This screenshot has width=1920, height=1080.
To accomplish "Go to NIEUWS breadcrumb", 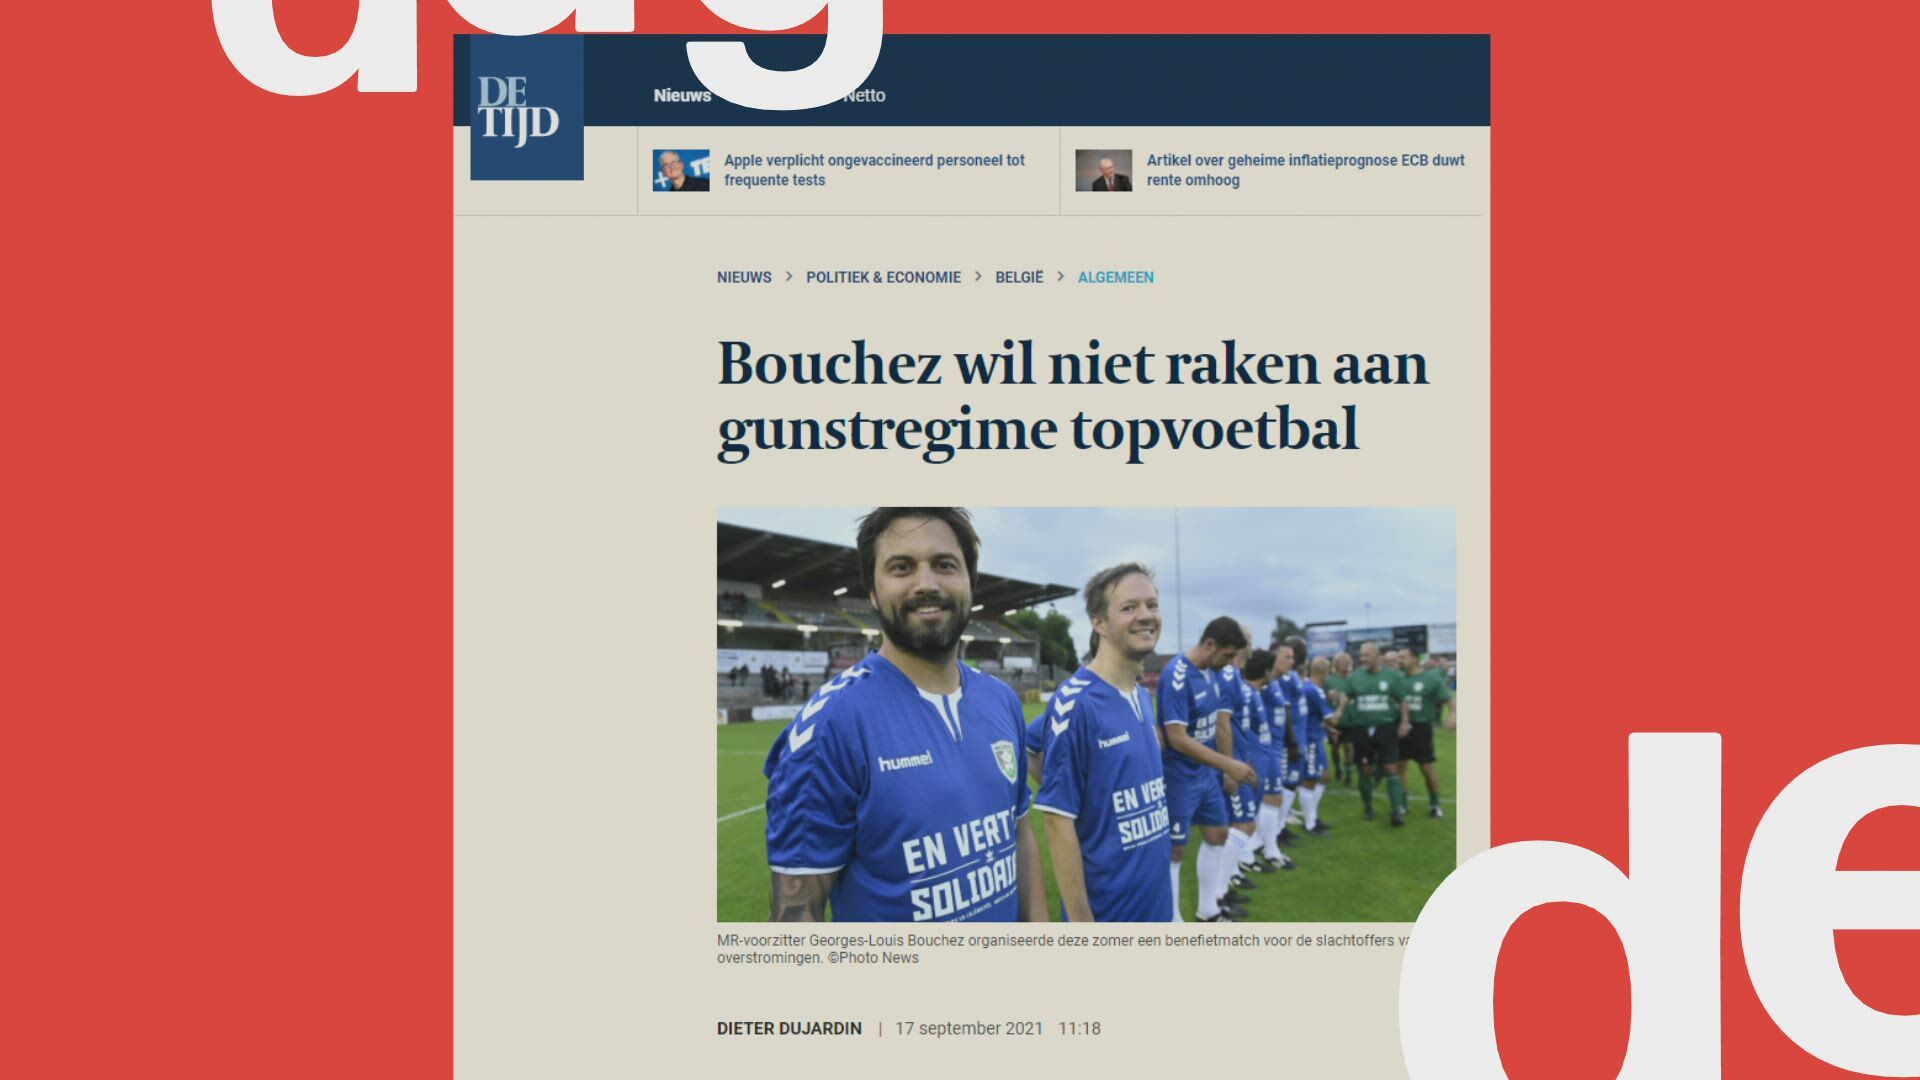I will pos(744,277).
